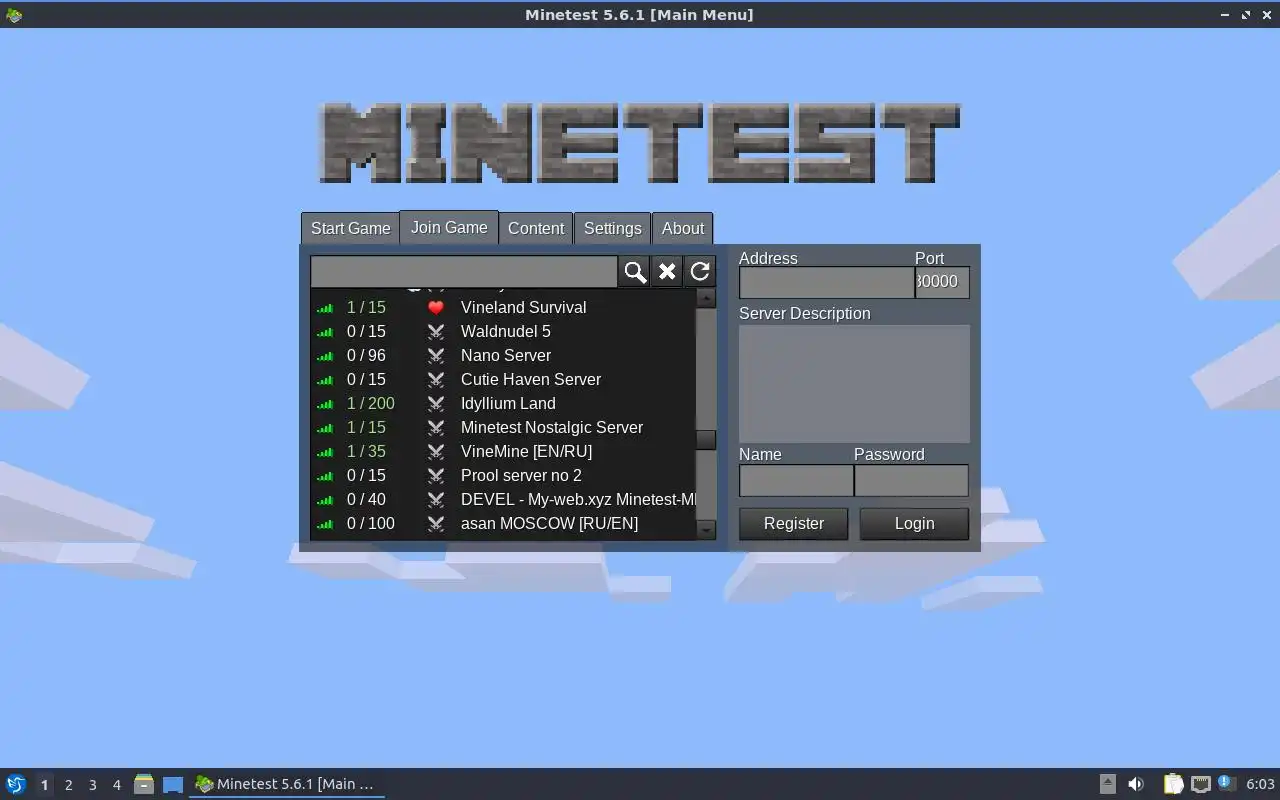Refresh the server list with circular arrow
The height and width of the screenshot is (800, 1280).
tap(700, 271)
